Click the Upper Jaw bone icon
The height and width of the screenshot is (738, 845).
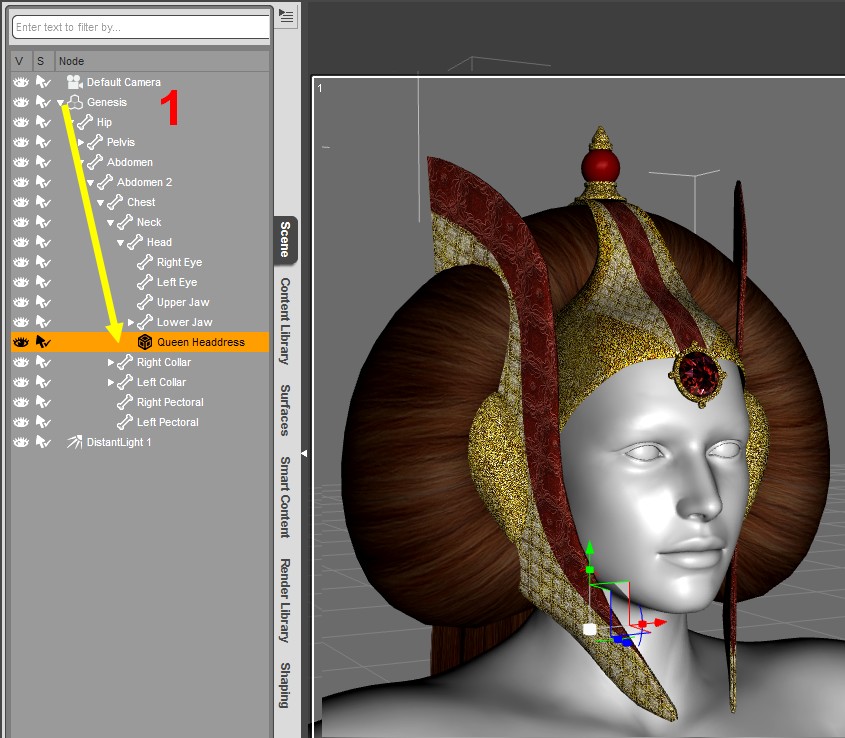[x=145, y=302]
